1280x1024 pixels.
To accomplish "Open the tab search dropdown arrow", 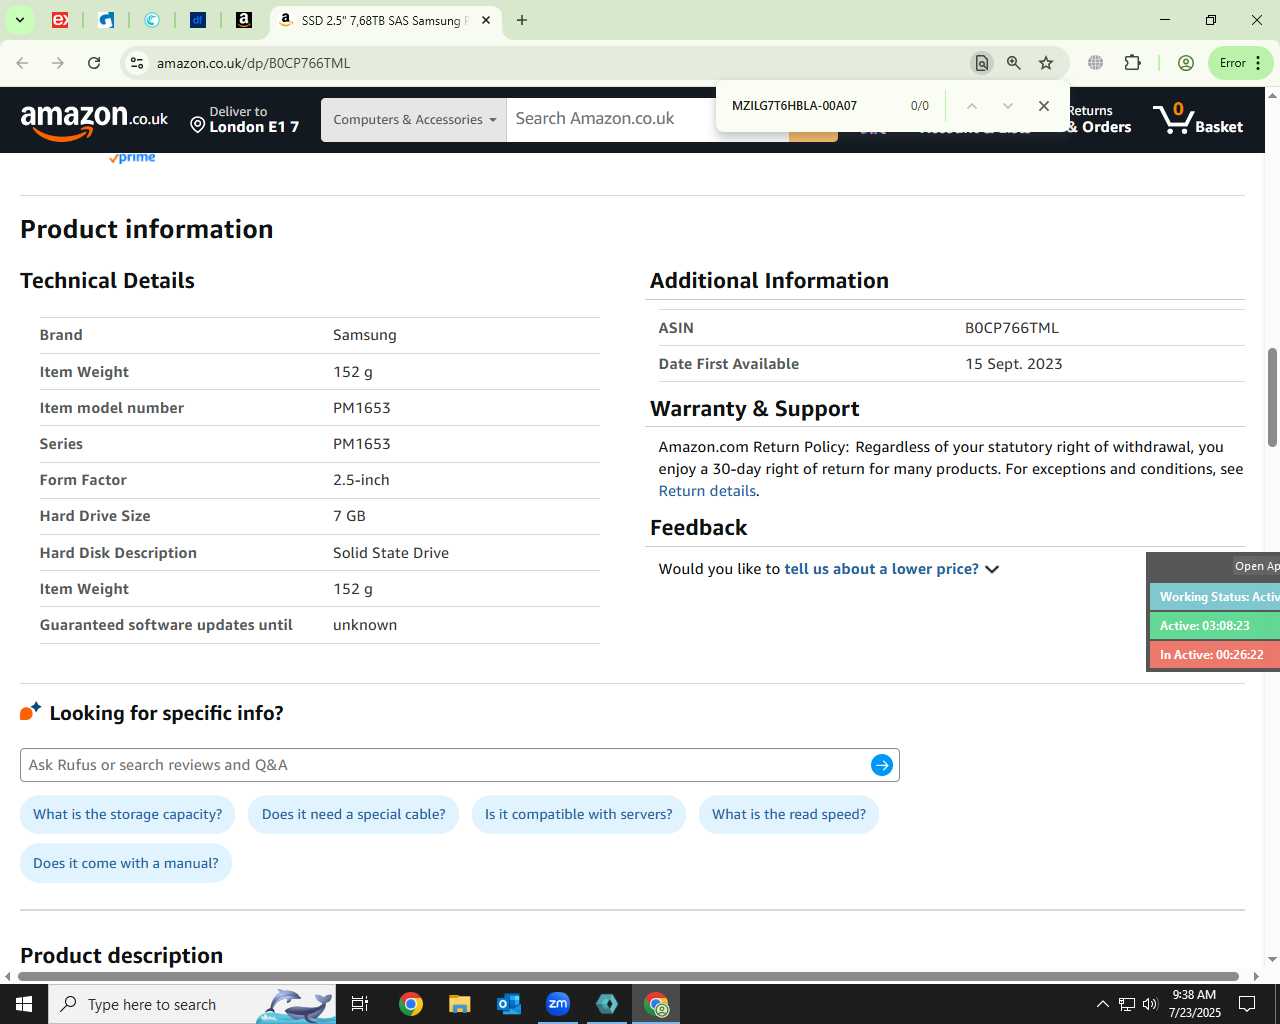I will pos(20,20).
